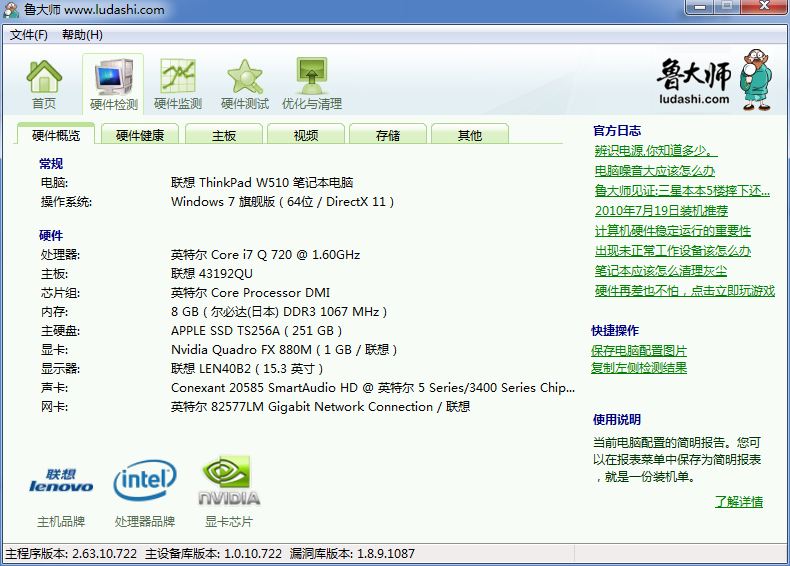
Task: Switch to the 主板 tab
Action: [x=224, y=135]
